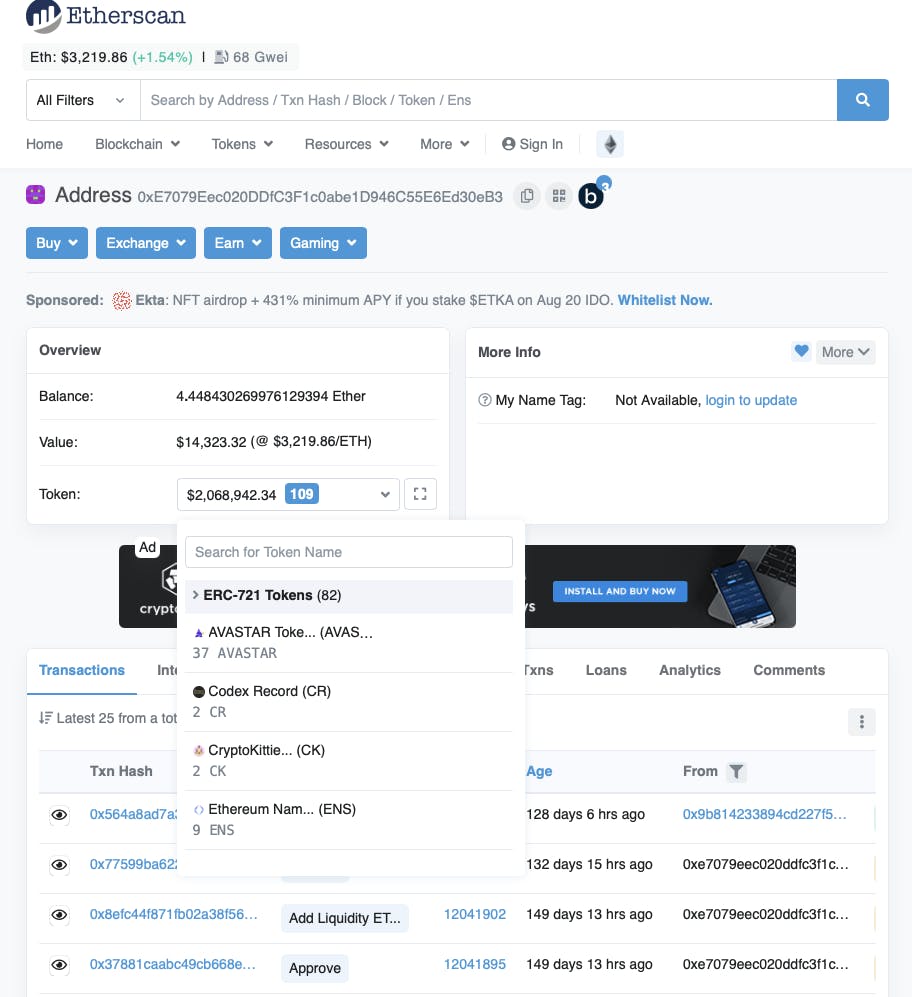Preview transaction 0x564a8ad7a with eye icon
The image size is (912, 997).
click(59, 815)
